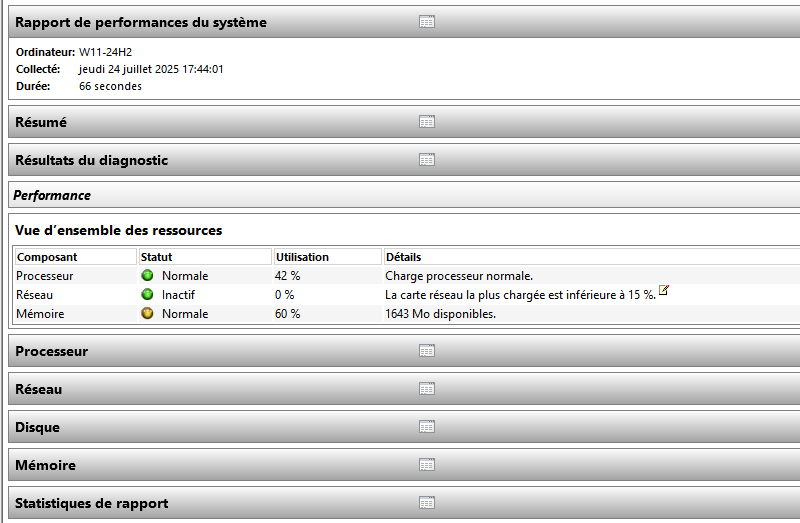Click the table icon in Disque header

point(427,427)
